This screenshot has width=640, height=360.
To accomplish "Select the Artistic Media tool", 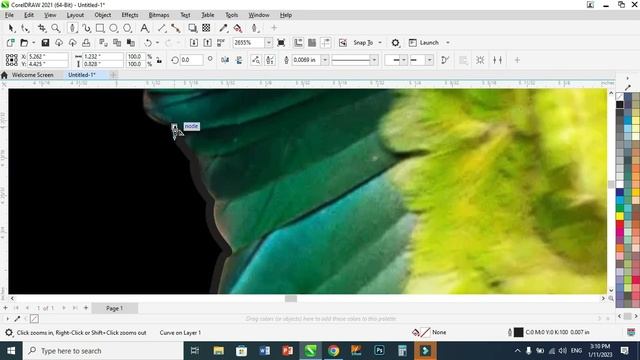I will point(87,28).
